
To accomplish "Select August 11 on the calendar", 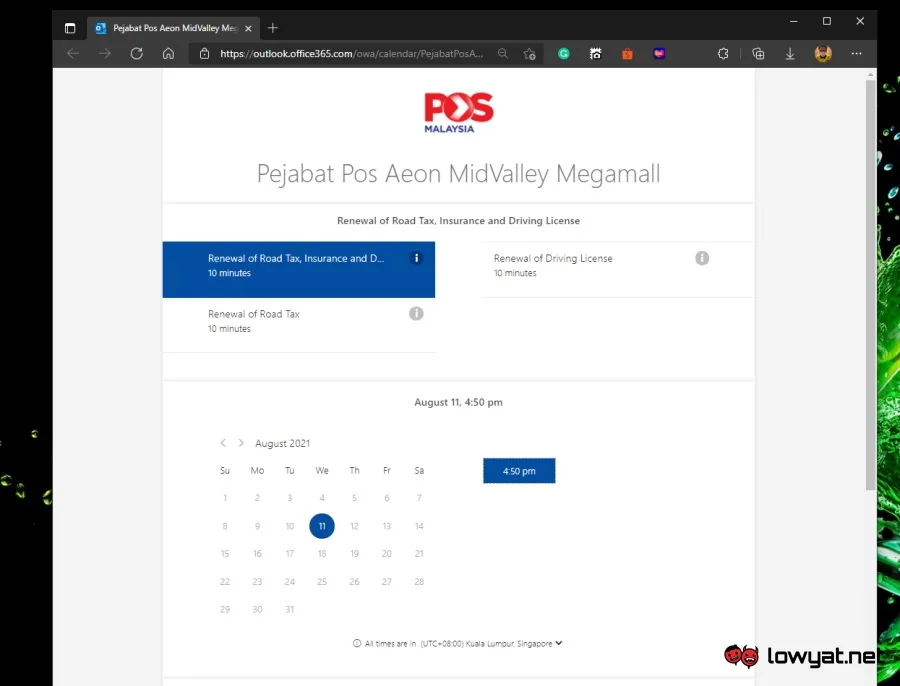I will pos(322,526).
